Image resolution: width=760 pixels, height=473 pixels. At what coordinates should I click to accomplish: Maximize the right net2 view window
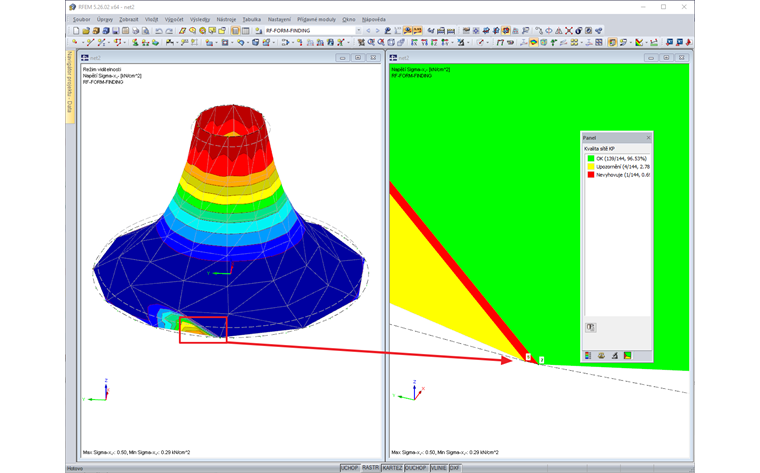(666, 58)
